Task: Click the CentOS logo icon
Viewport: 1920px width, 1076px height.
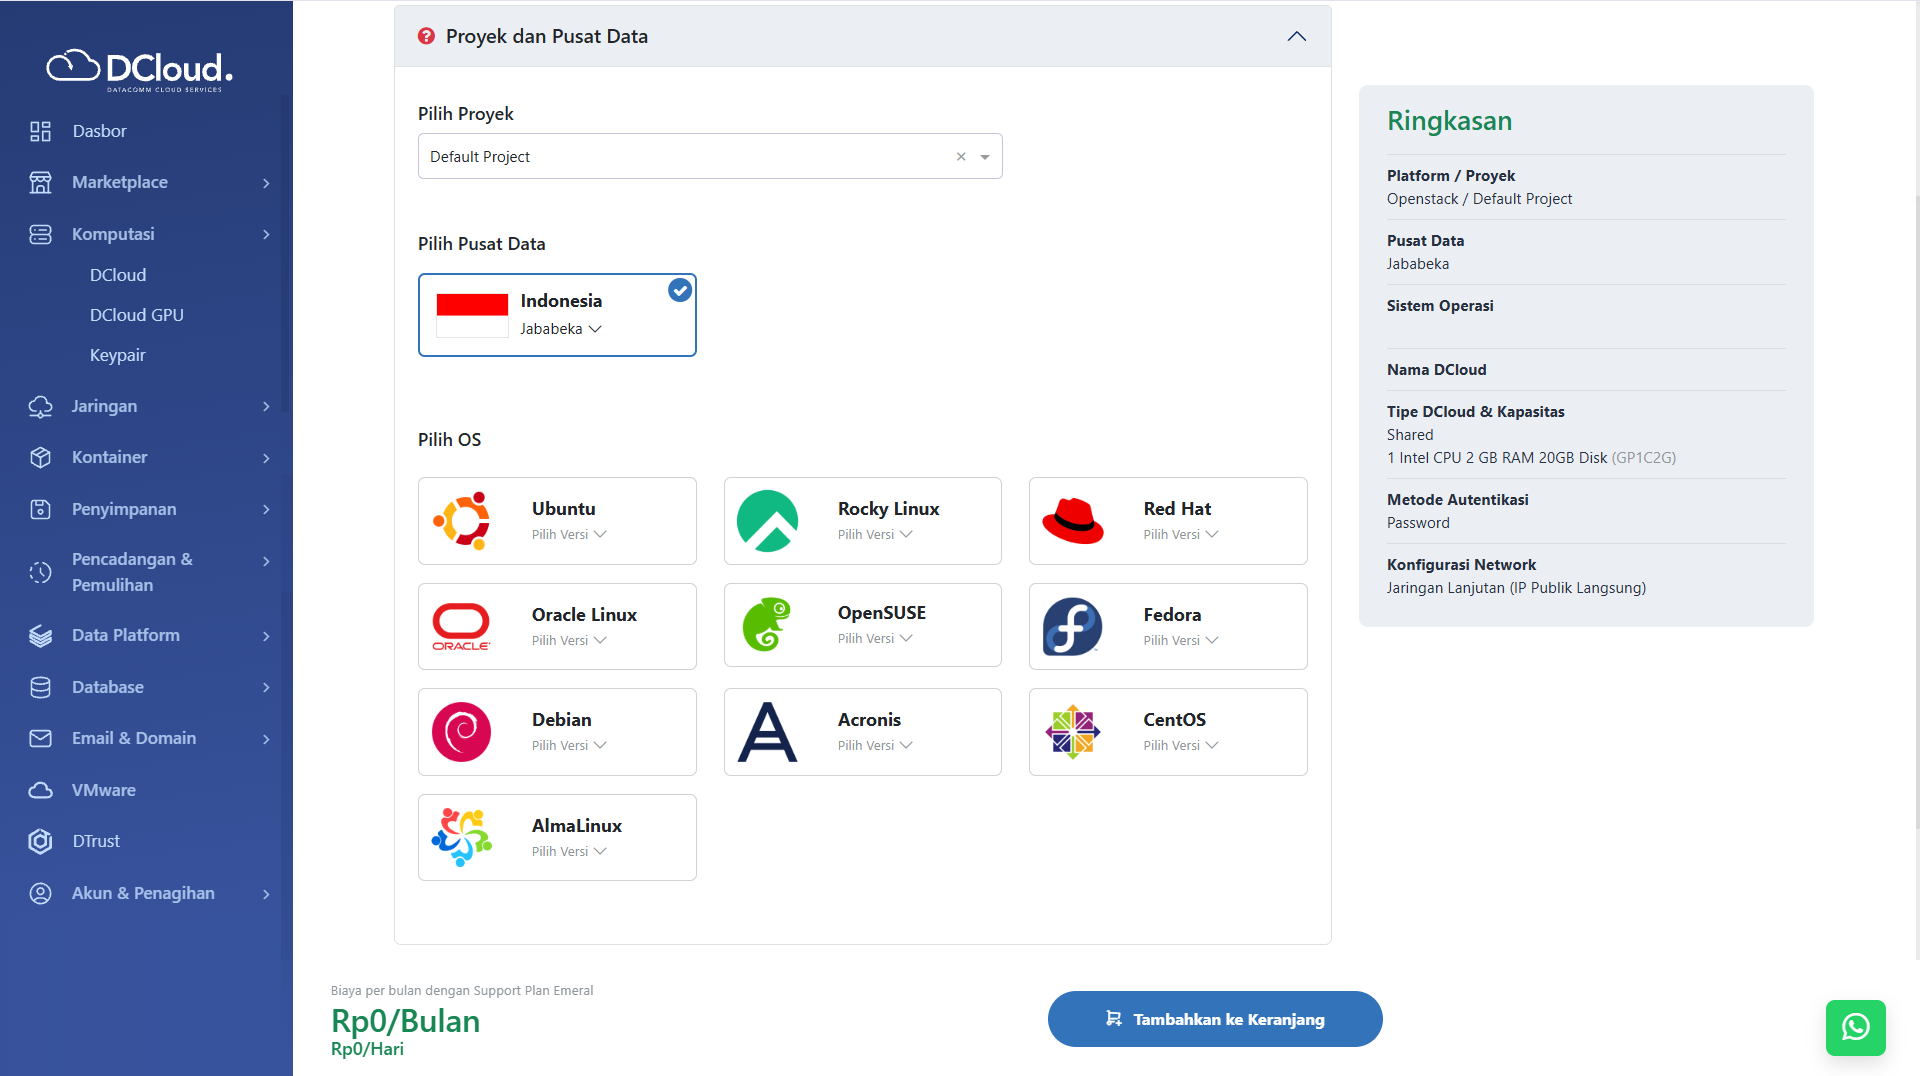Action: point(1072,732)
